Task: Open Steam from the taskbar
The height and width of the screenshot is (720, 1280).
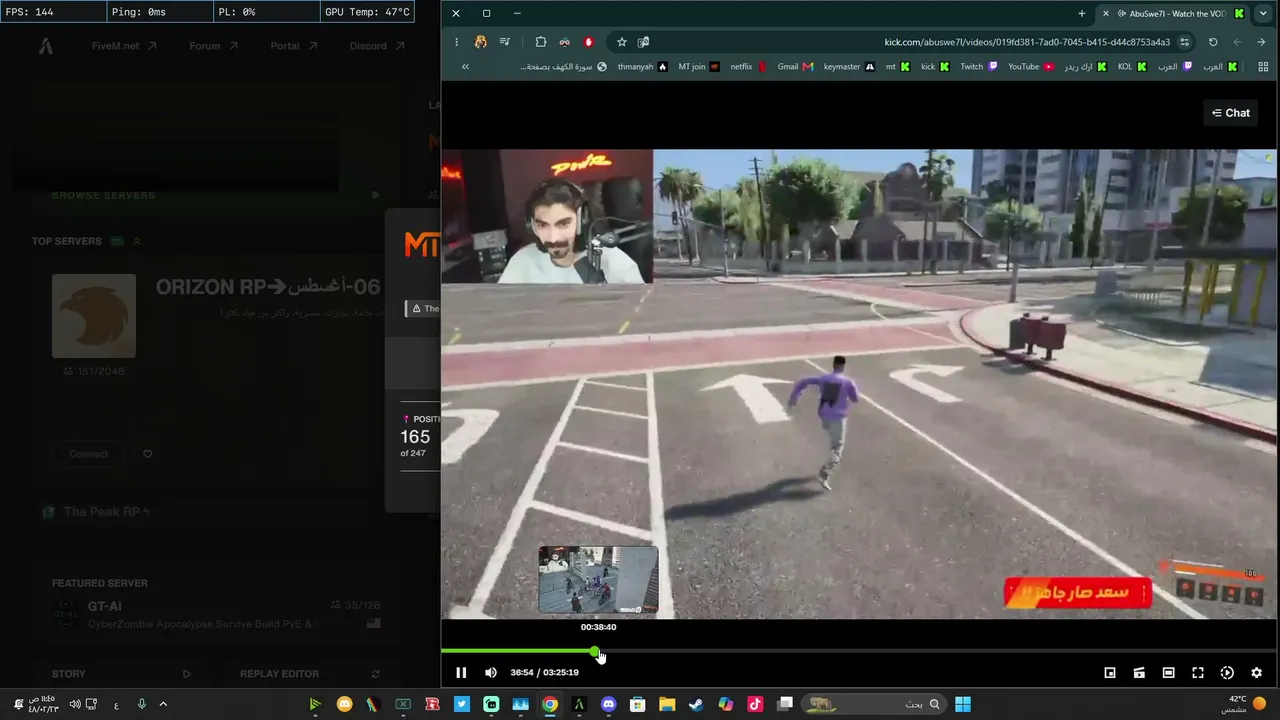Action: click(696, 704)
